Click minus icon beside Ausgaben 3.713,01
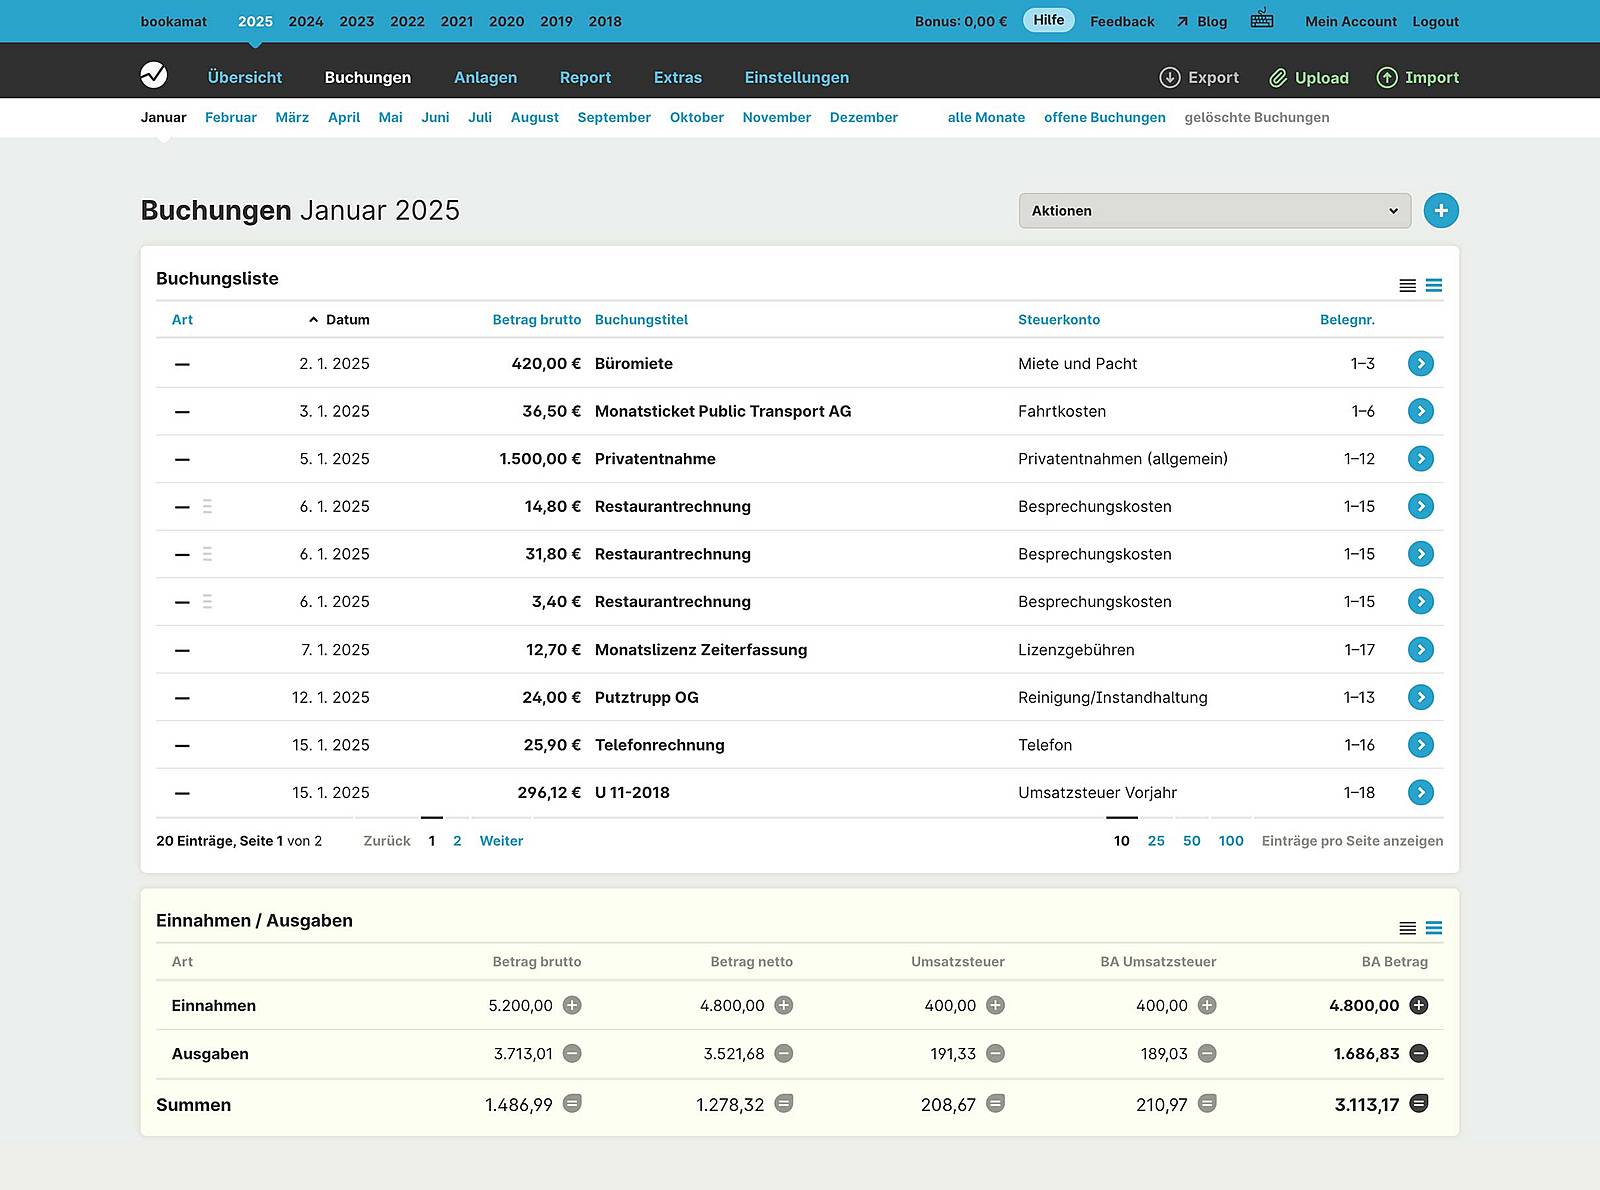The height and width of the screenshot is (1190, 1600). click(x=572, y=1053)
